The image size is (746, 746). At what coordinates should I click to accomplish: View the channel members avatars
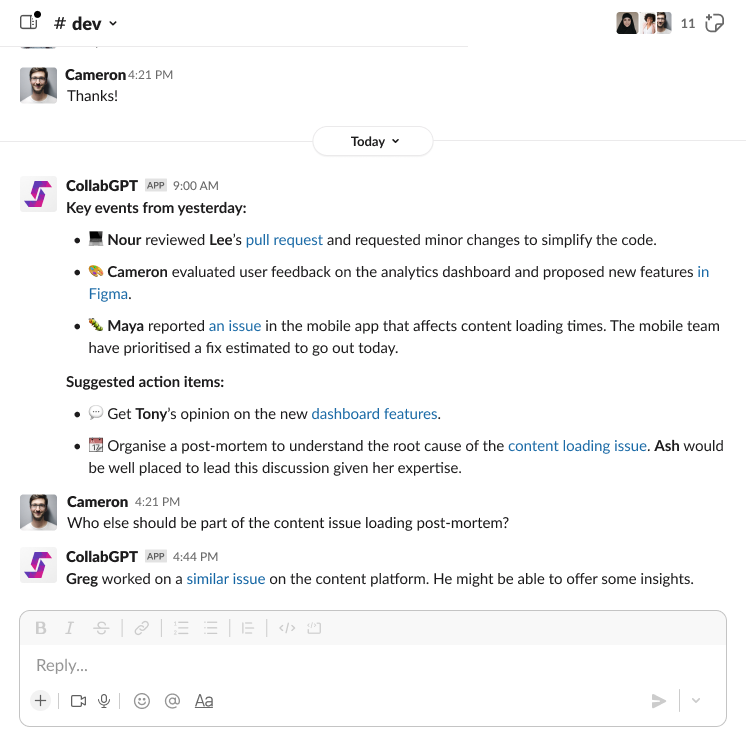pyautogui.click(x=641, y=23)
